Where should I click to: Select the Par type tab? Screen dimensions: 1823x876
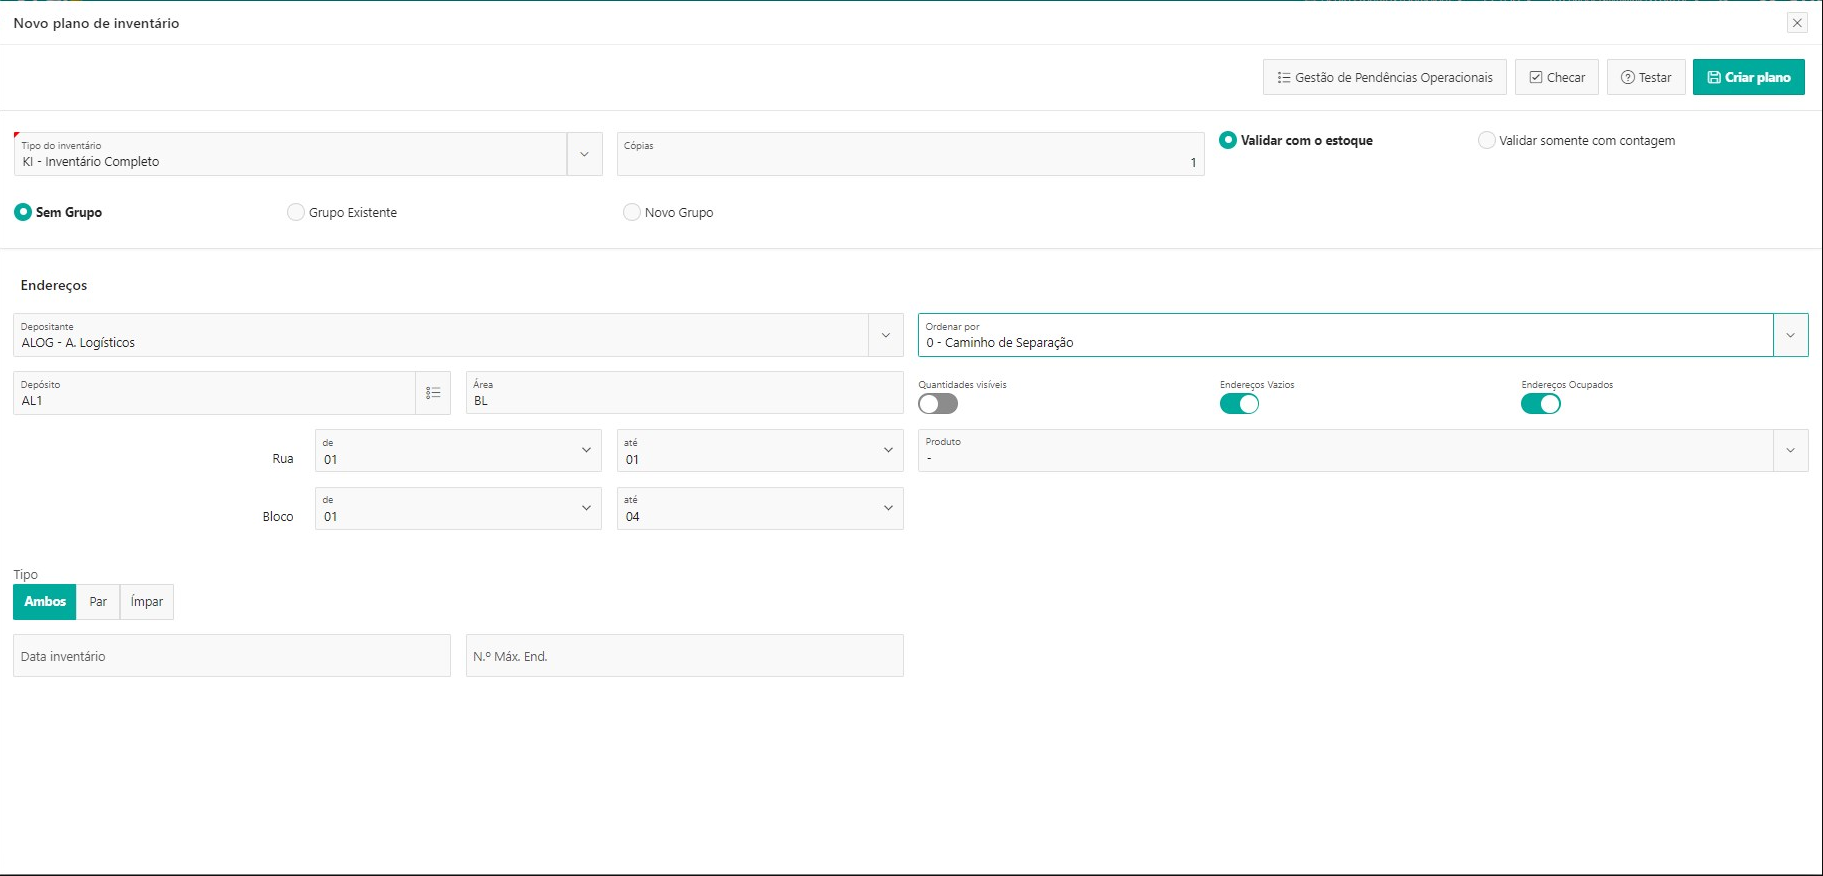click(98, 602)
